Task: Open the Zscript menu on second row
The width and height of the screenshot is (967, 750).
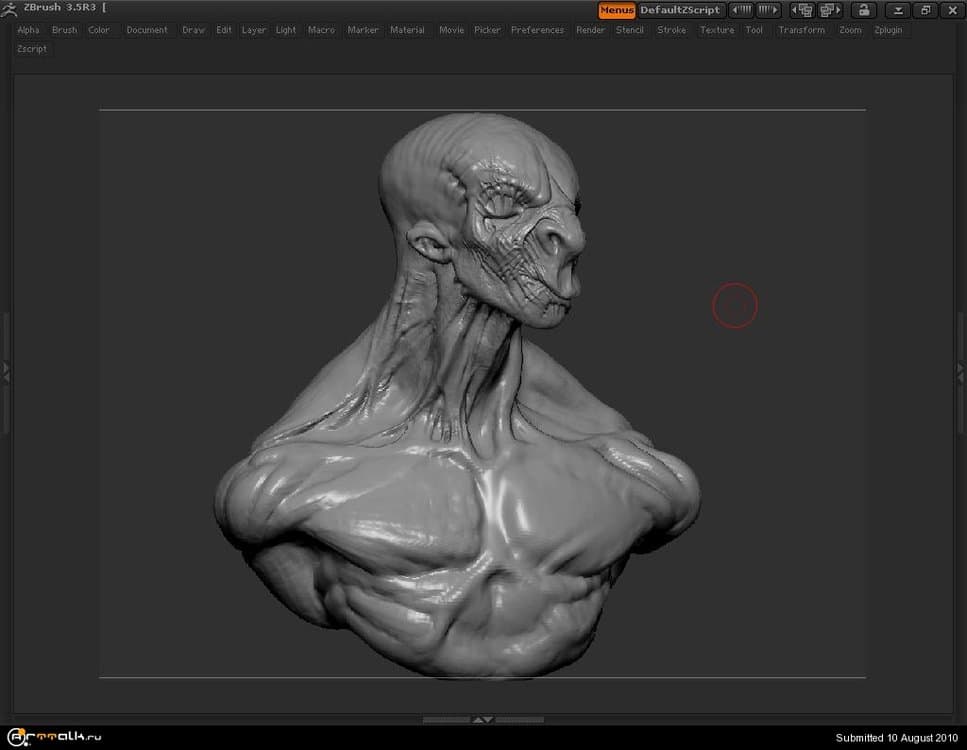Action: [32, 49]
